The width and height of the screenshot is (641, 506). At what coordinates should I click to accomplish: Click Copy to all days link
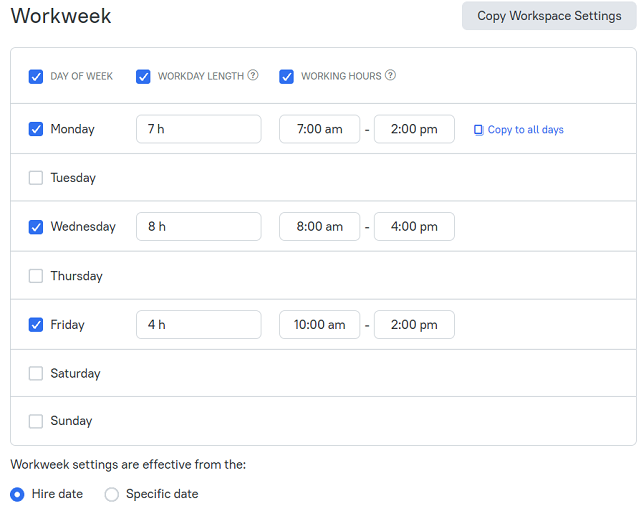tap(525, 130)
